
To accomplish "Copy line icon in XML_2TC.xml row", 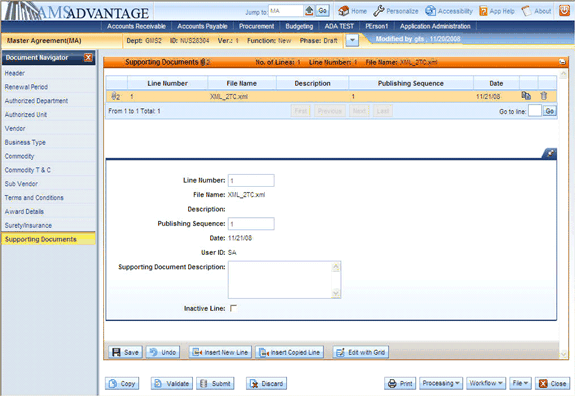I will pyautogui.click(x=526, y=96).
